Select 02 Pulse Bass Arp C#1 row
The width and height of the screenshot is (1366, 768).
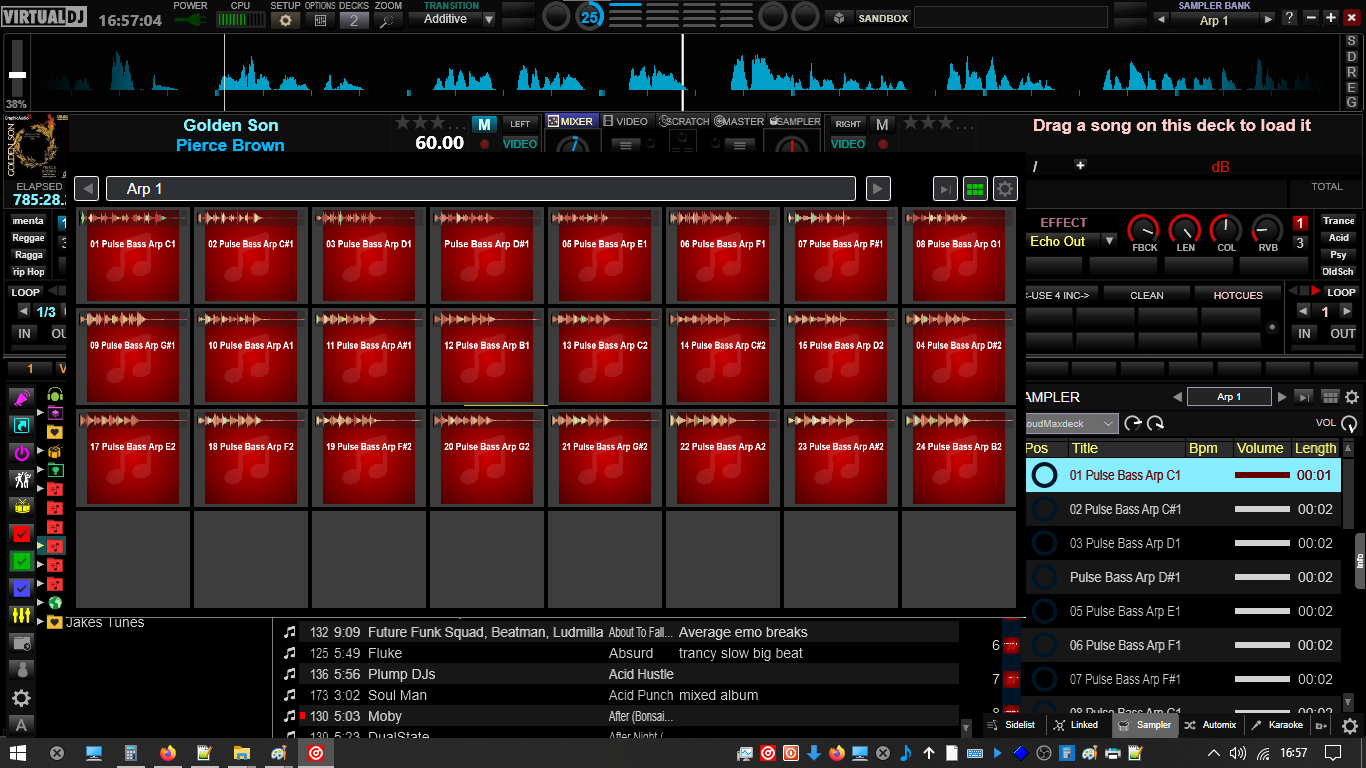[x=1183, y=509]
